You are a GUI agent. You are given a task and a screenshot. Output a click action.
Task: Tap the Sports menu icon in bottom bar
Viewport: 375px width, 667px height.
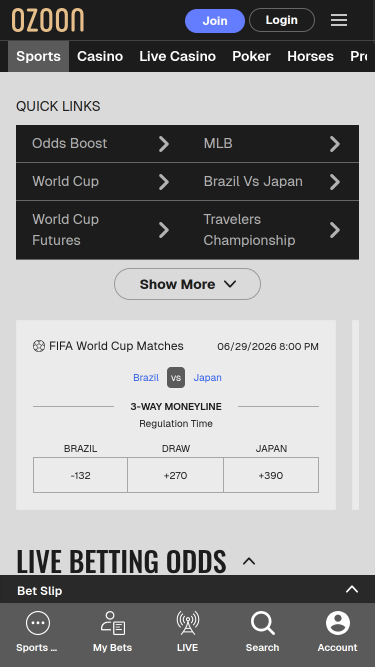pos(38,623)
